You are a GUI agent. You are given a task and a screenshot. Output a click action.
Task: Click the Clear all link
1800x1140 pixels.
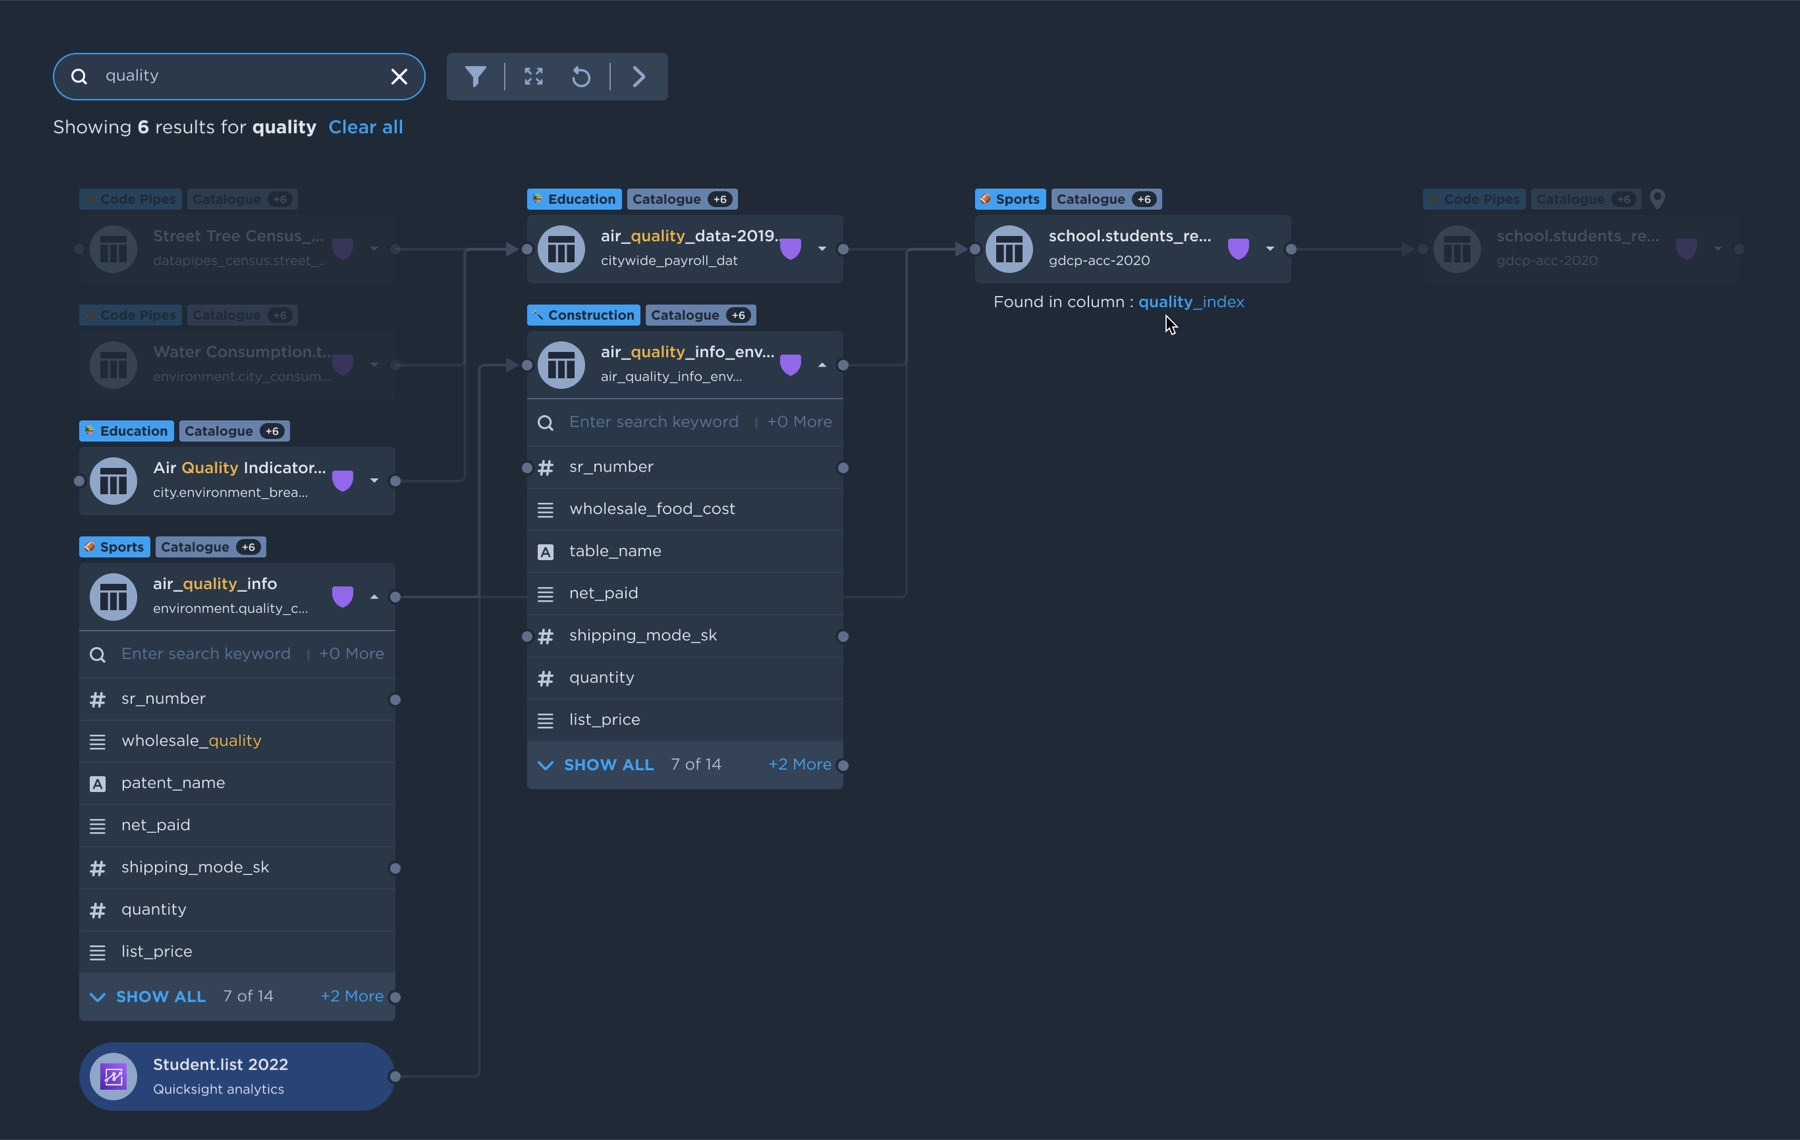click(366, 127)
